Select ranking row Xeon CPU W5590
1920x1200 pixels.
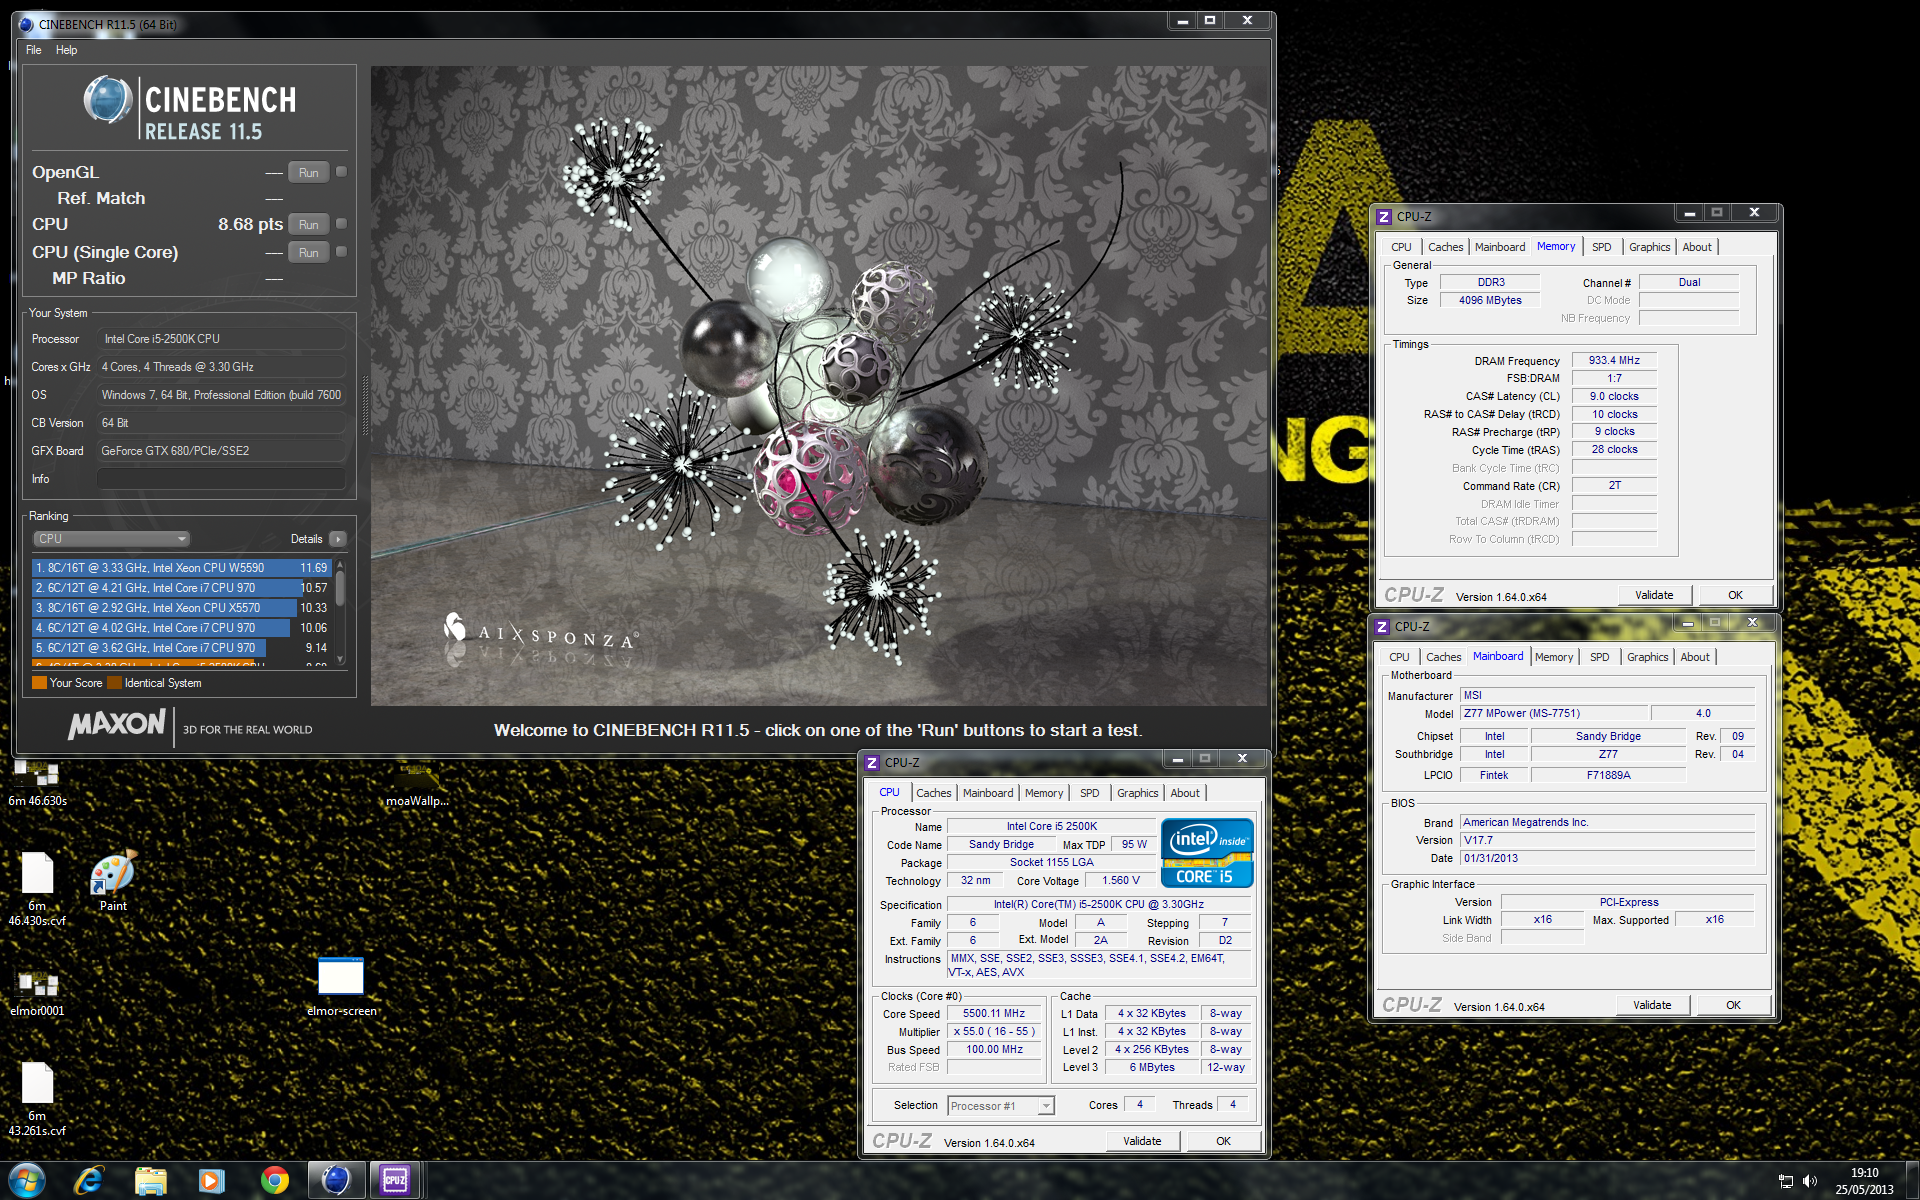pyautogui.click(x=181, y=568)
